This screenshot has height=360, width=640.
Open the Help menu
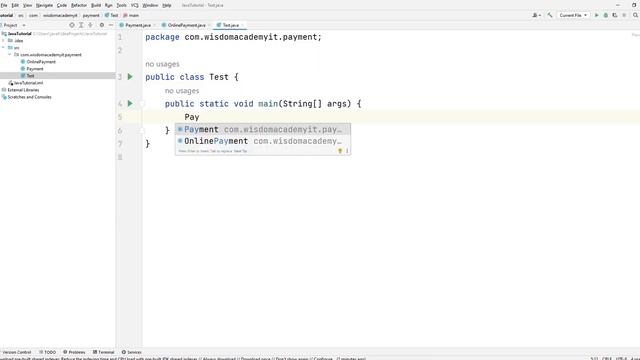coord(167,5)
